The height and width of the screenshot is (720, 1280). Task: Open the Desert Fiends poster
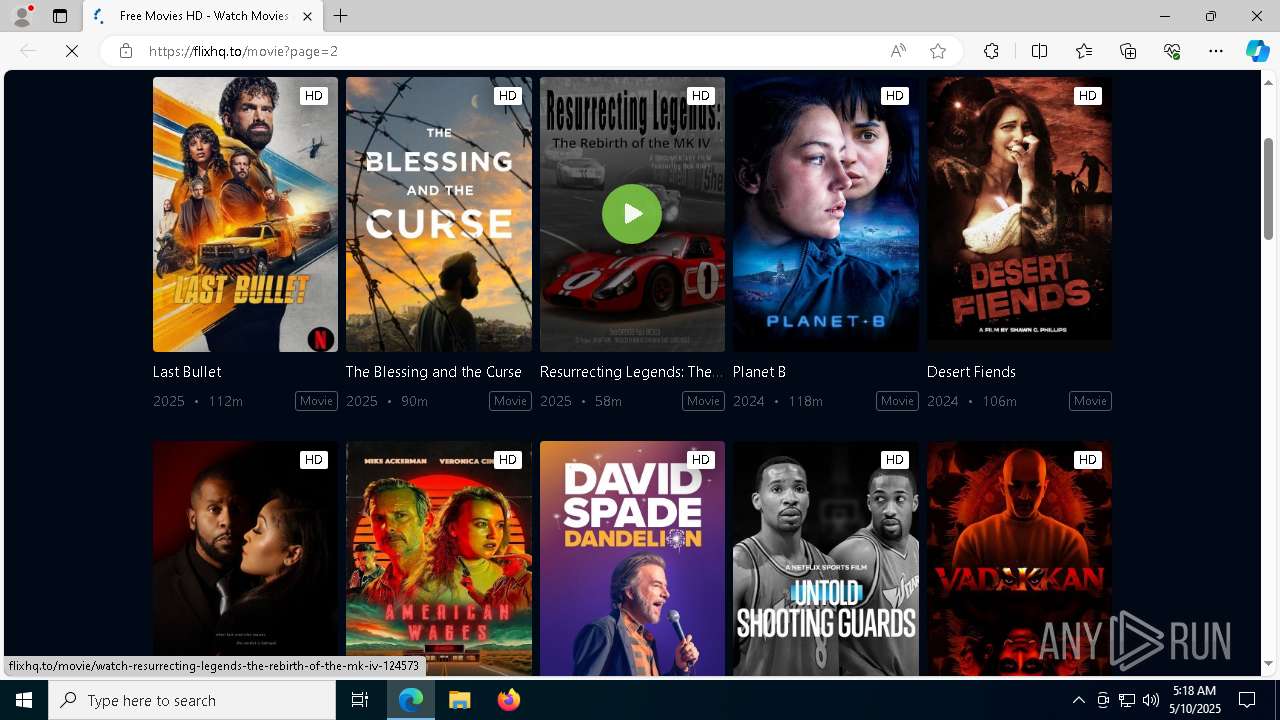pos(1019,214)
